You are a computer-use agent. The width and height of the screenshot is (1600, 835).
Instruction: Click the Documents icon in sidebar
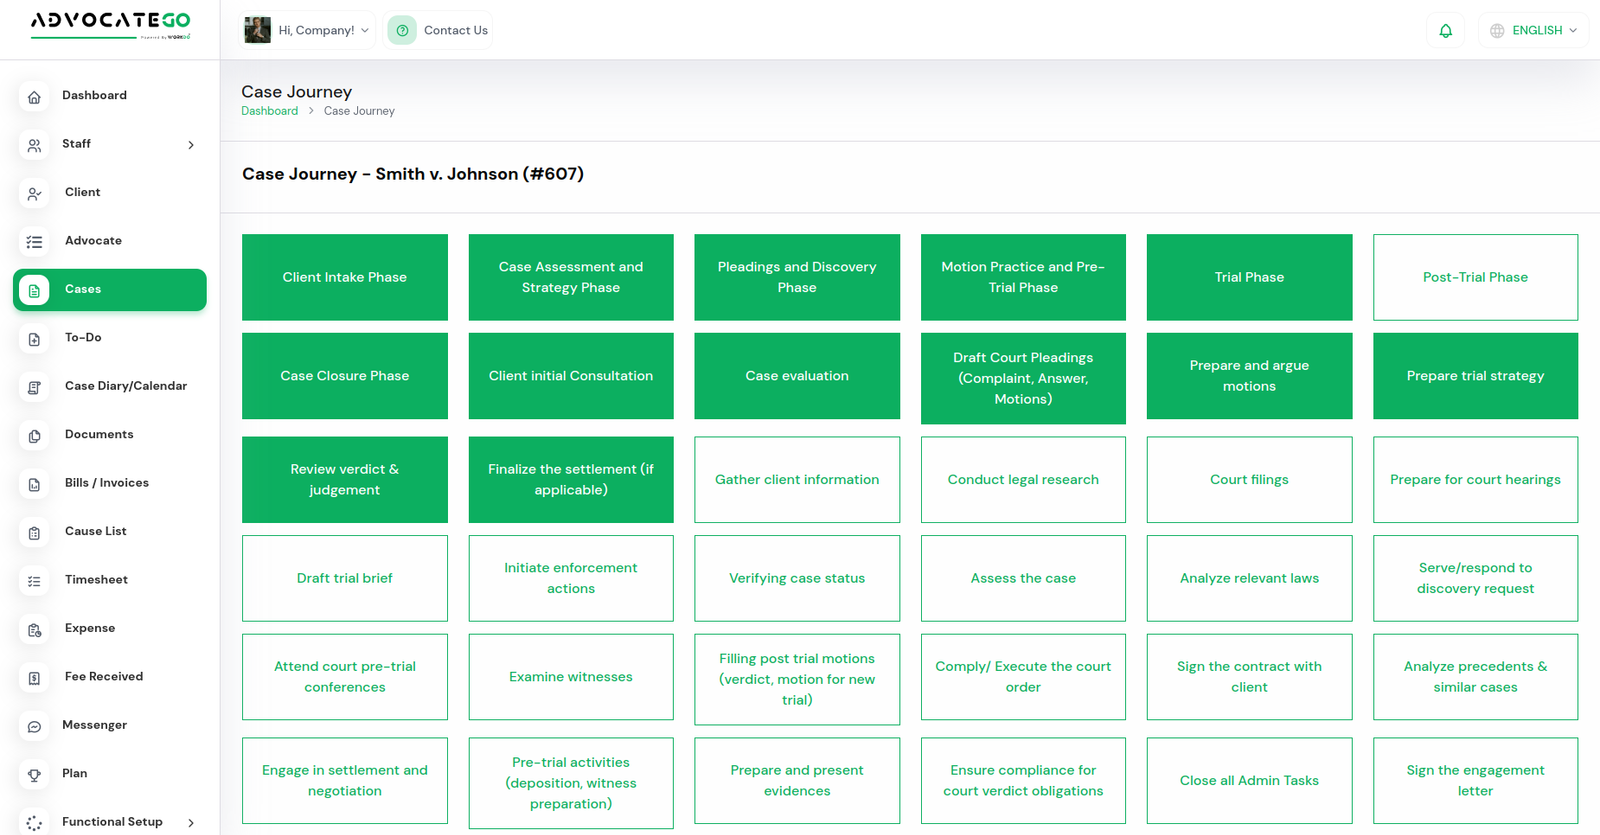tap(34, 436)
